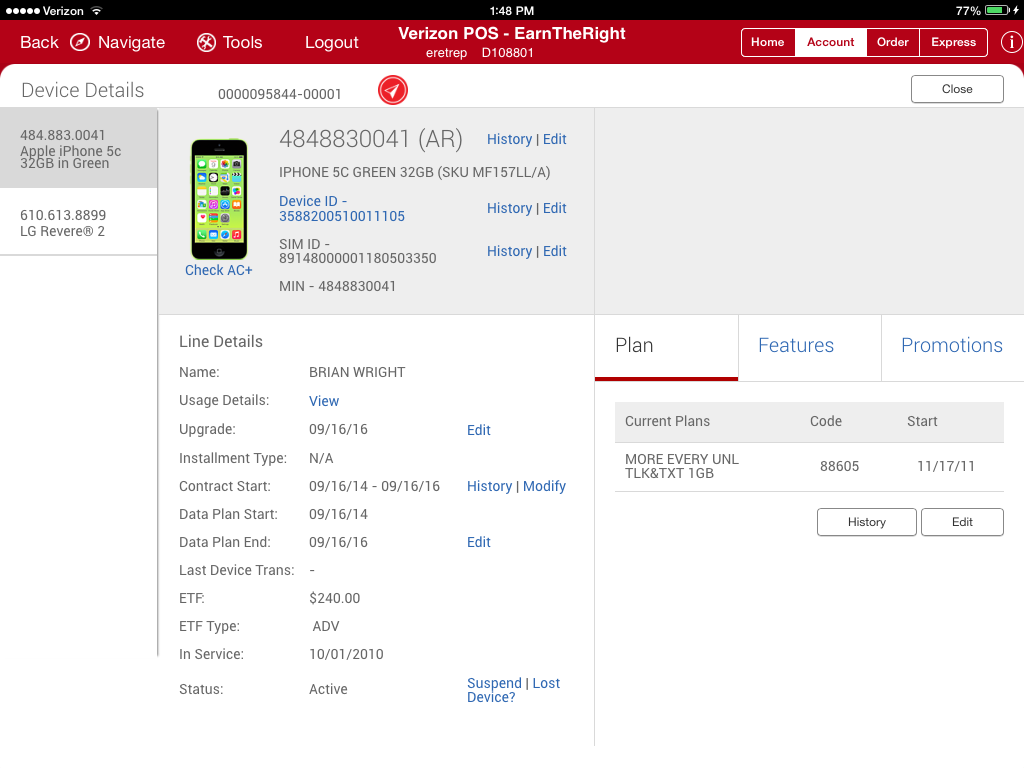
Task: Open the Check AC+ link
Action: [x=219, y=270]
